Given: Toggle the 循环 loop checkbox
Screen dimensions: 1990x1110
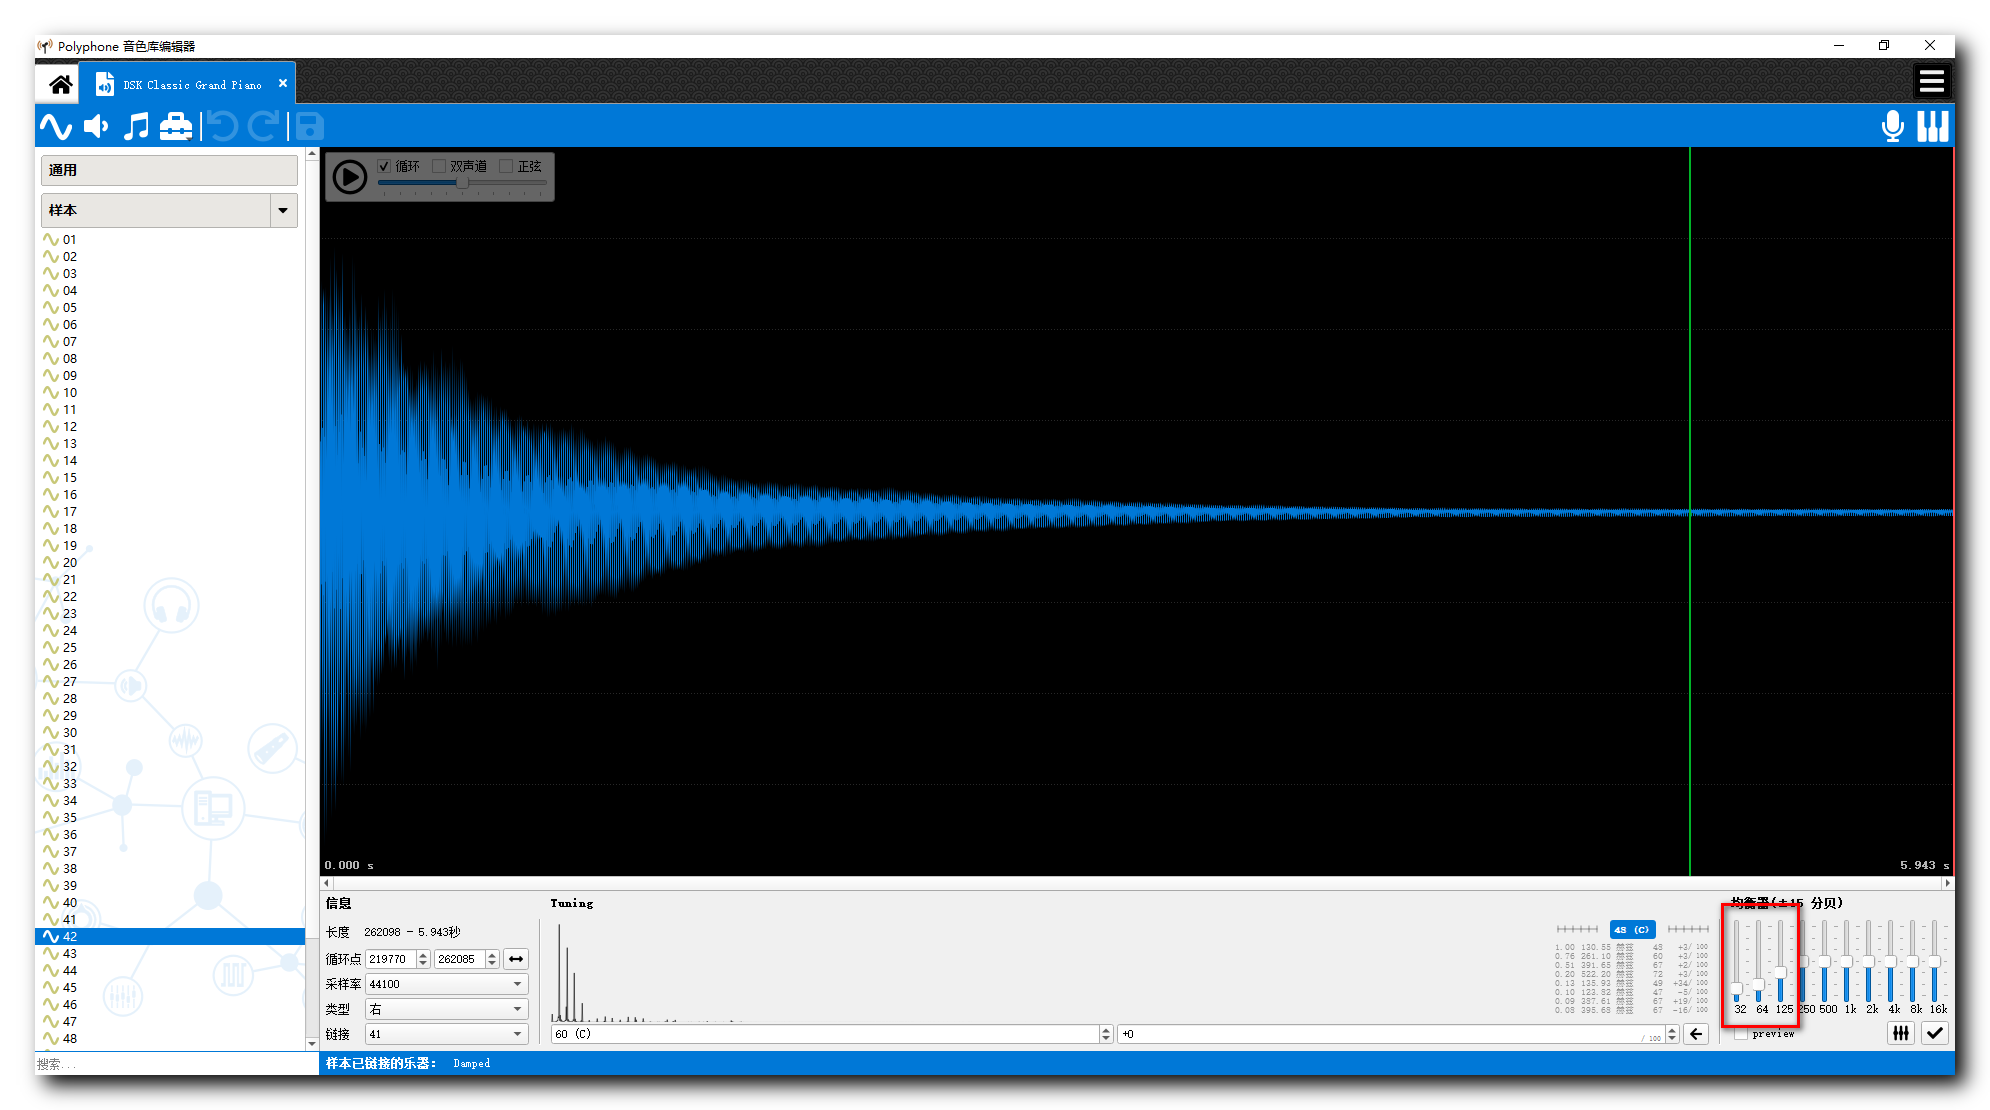Looking at the screenshot, I should 385,166.
